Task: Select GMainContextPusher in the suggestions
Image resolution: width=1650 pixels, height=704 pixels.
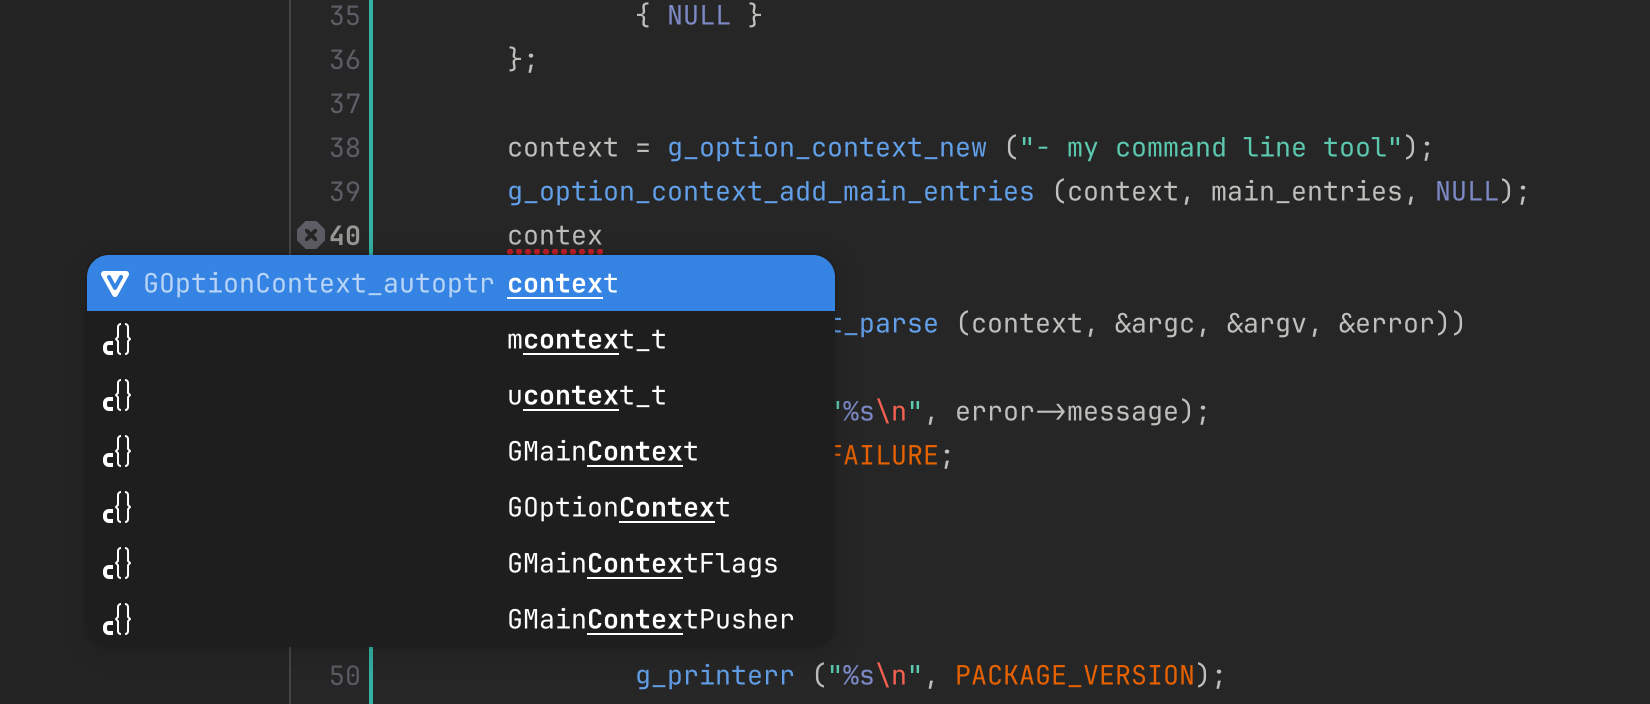Action: (461, 620)
